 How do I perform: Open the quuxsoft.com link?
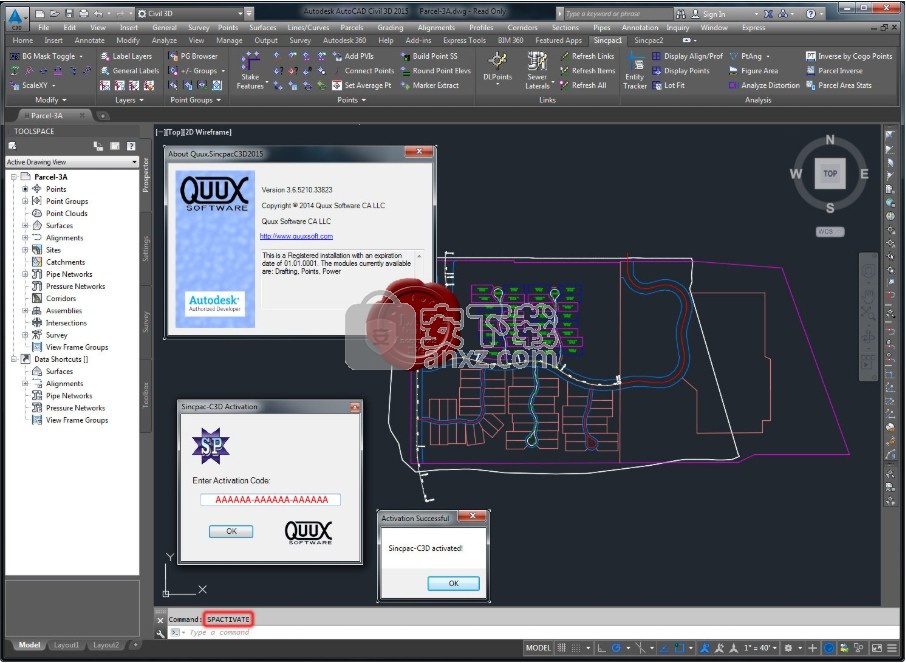(x=296, y=236)
